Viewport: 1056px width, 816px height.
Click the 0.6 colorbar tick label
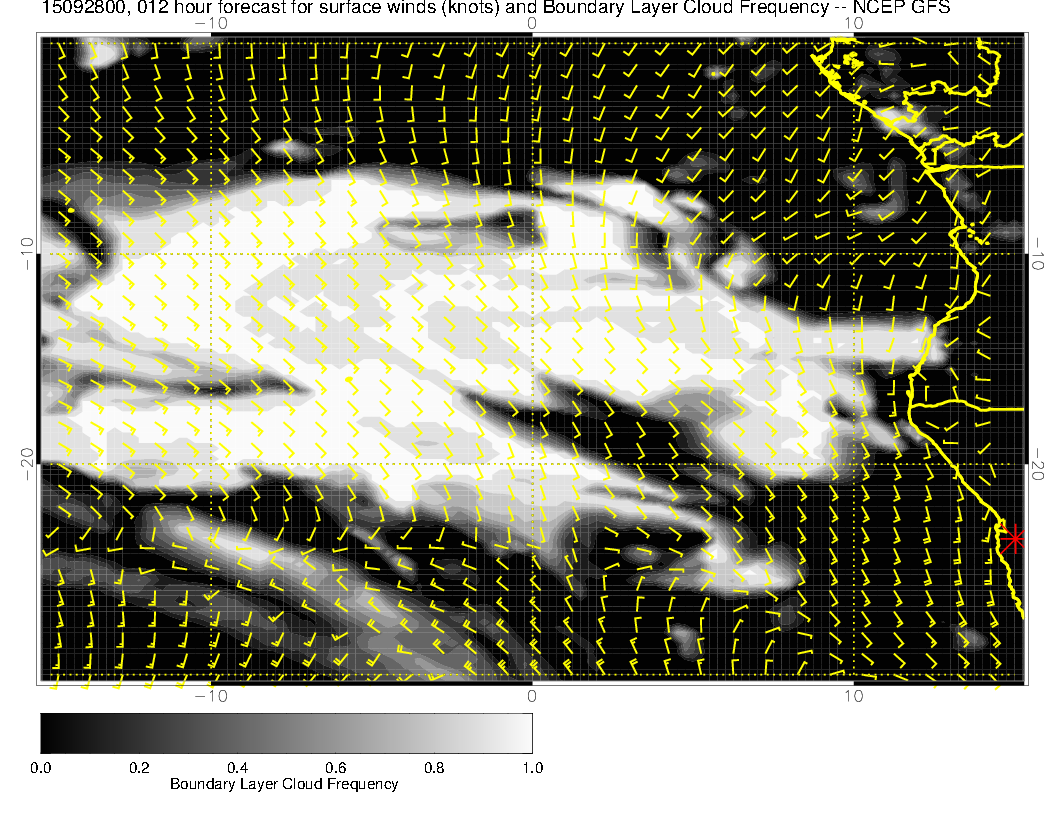pos(335,767)
